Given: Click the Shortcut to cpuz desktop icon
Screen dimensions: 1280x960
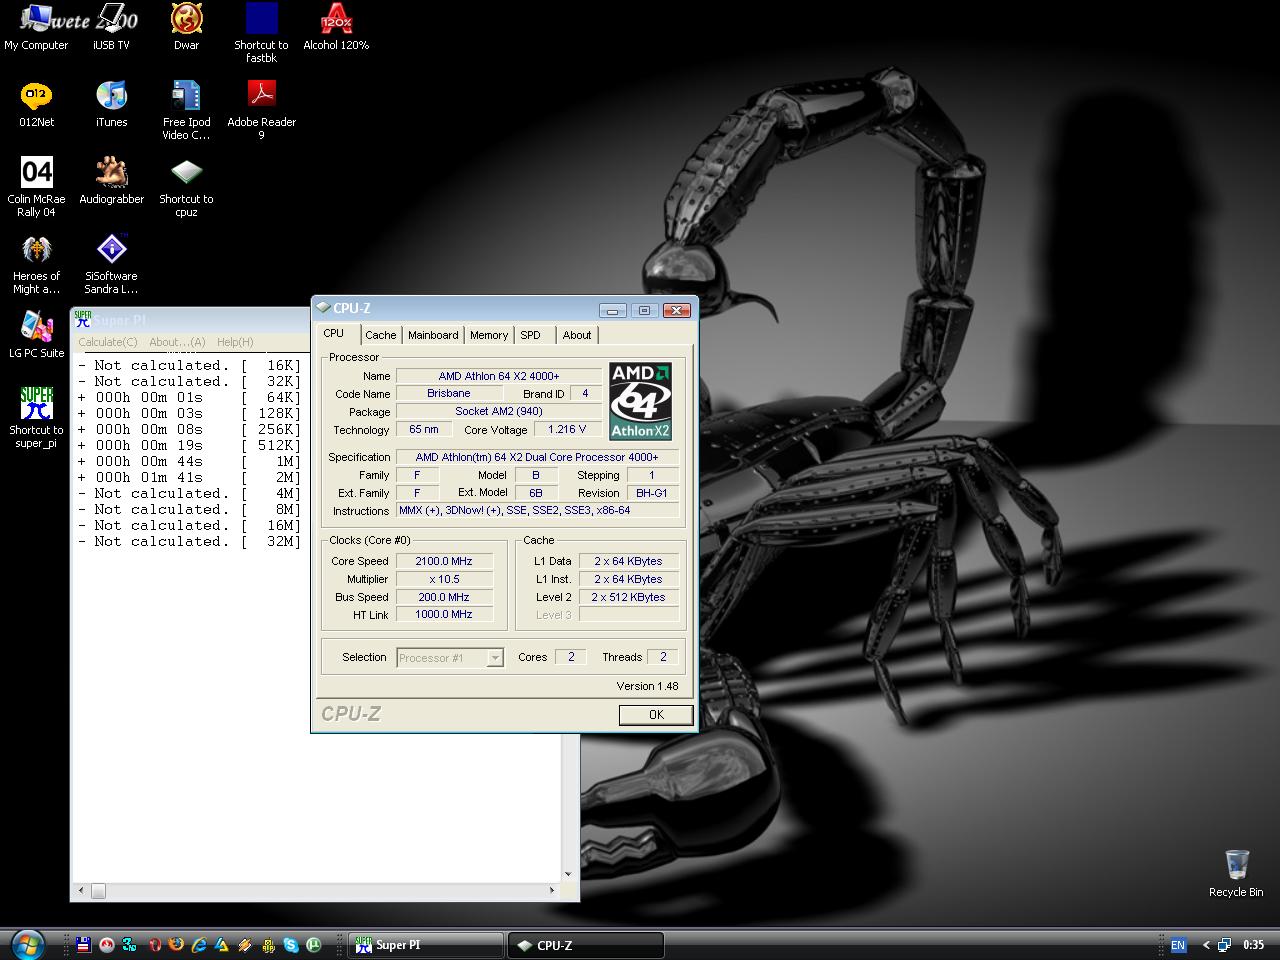Looking at the screenshot, I should (x=186, y=174).
